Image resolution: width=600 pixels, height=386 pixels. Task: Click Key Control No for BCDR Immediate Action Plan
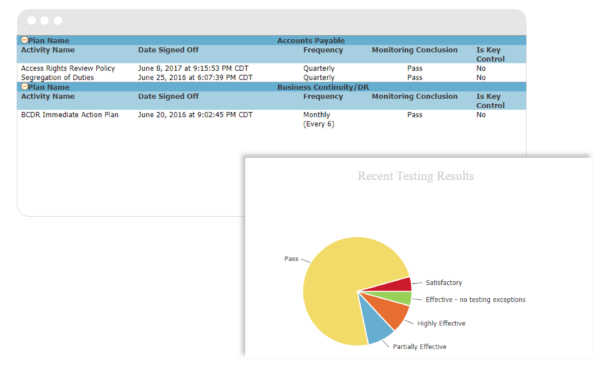tap(481, 115)
